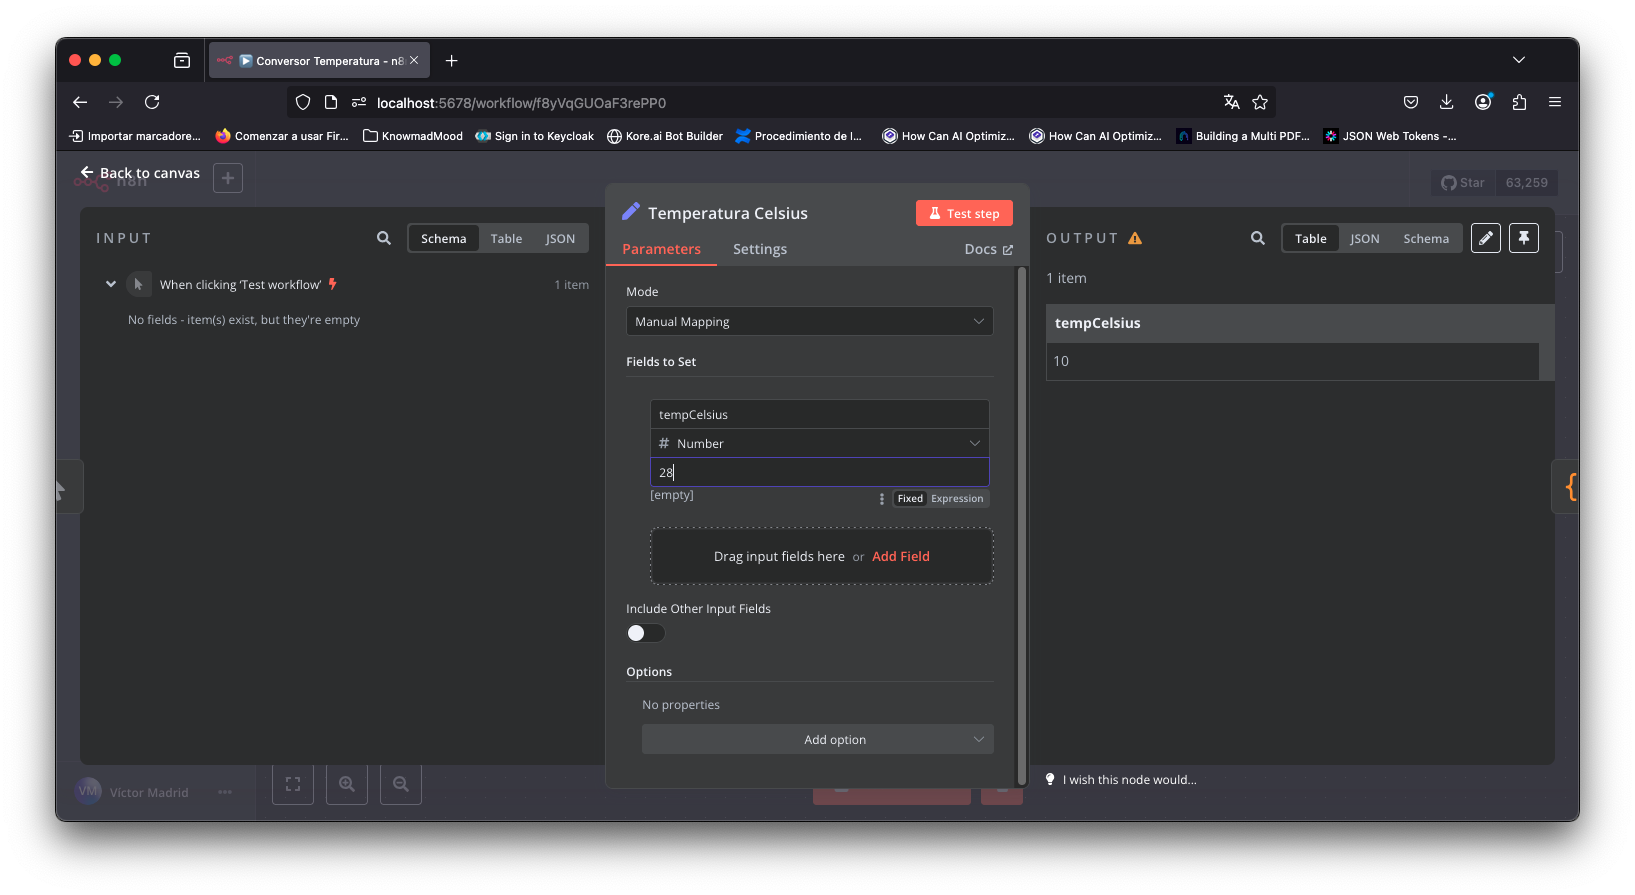Toggle Include Other Input Fields switch
Image resolution: width=1635 pixels, height=895 pixels.
pyautogui.click(x=645, y=633)
